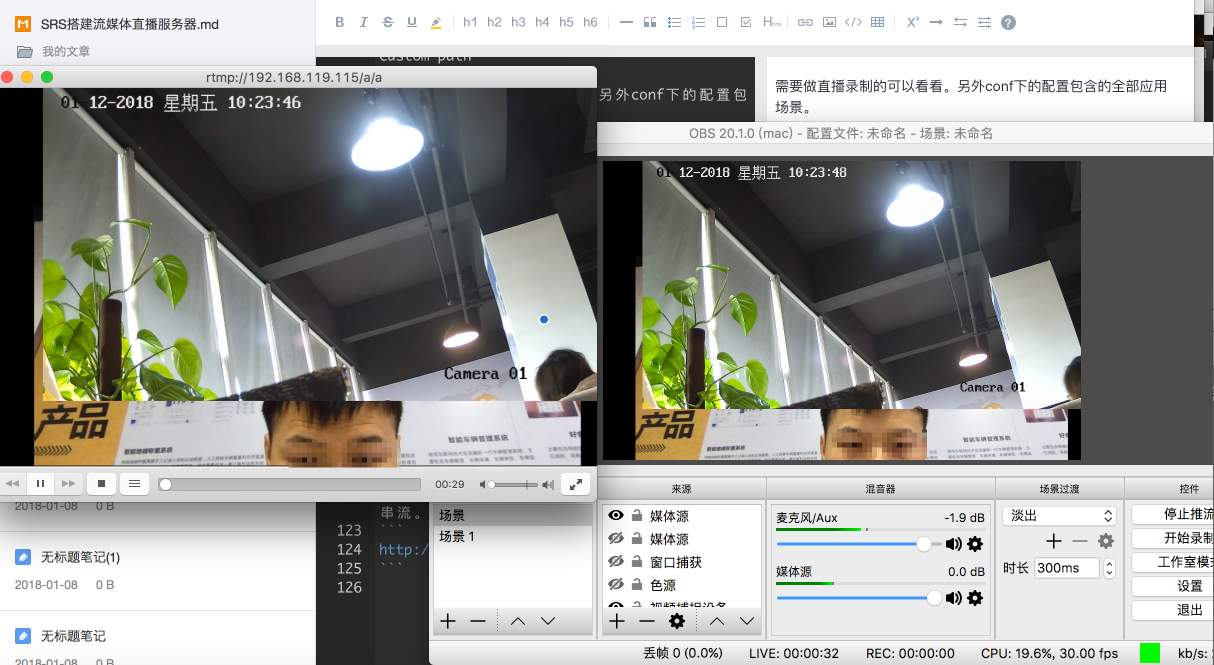Insert a block quote
This screenshot has height=665, width=1214.
[650, 22]
